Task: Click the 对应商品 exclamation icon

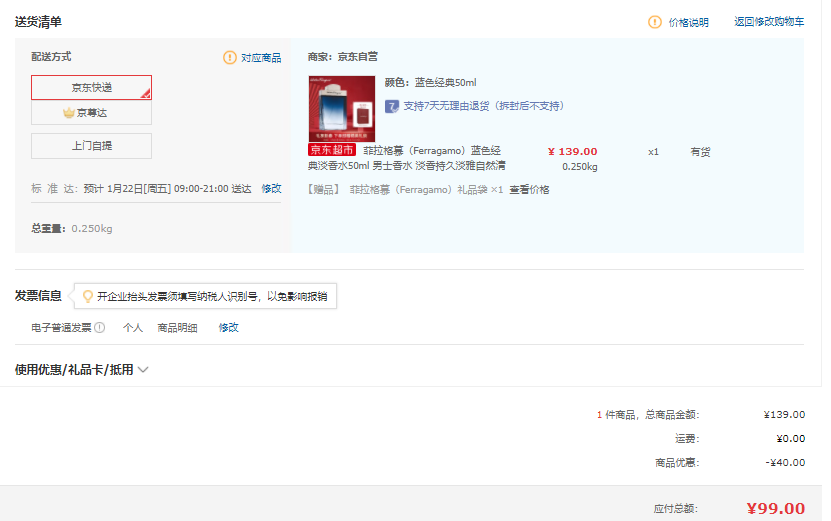Action: click(229, 57)
